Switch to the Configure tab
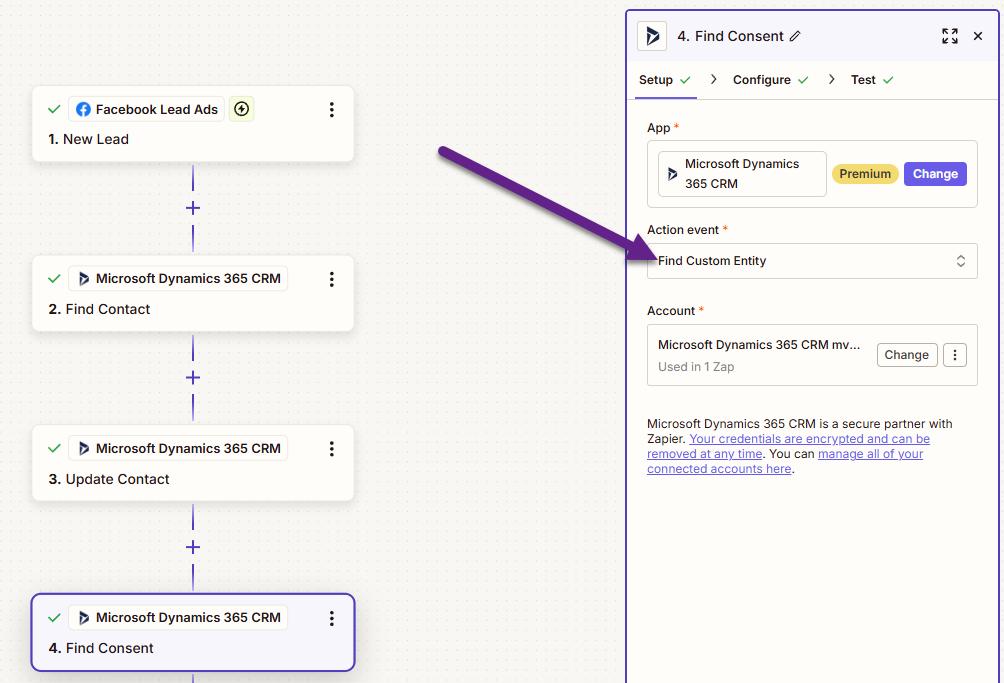This screenshot has width=1004, height=683. [x=762, y=80]
